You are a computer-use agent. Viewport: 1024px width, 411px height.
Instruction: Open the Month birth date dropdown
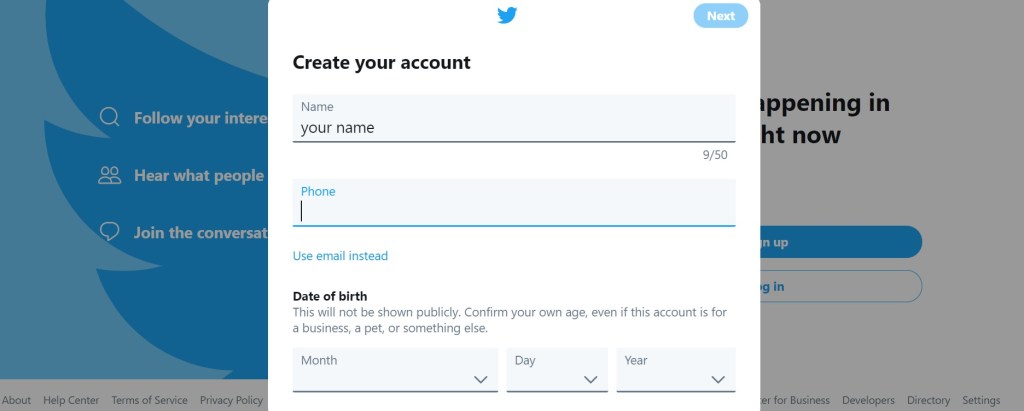[x=395, y=370]
